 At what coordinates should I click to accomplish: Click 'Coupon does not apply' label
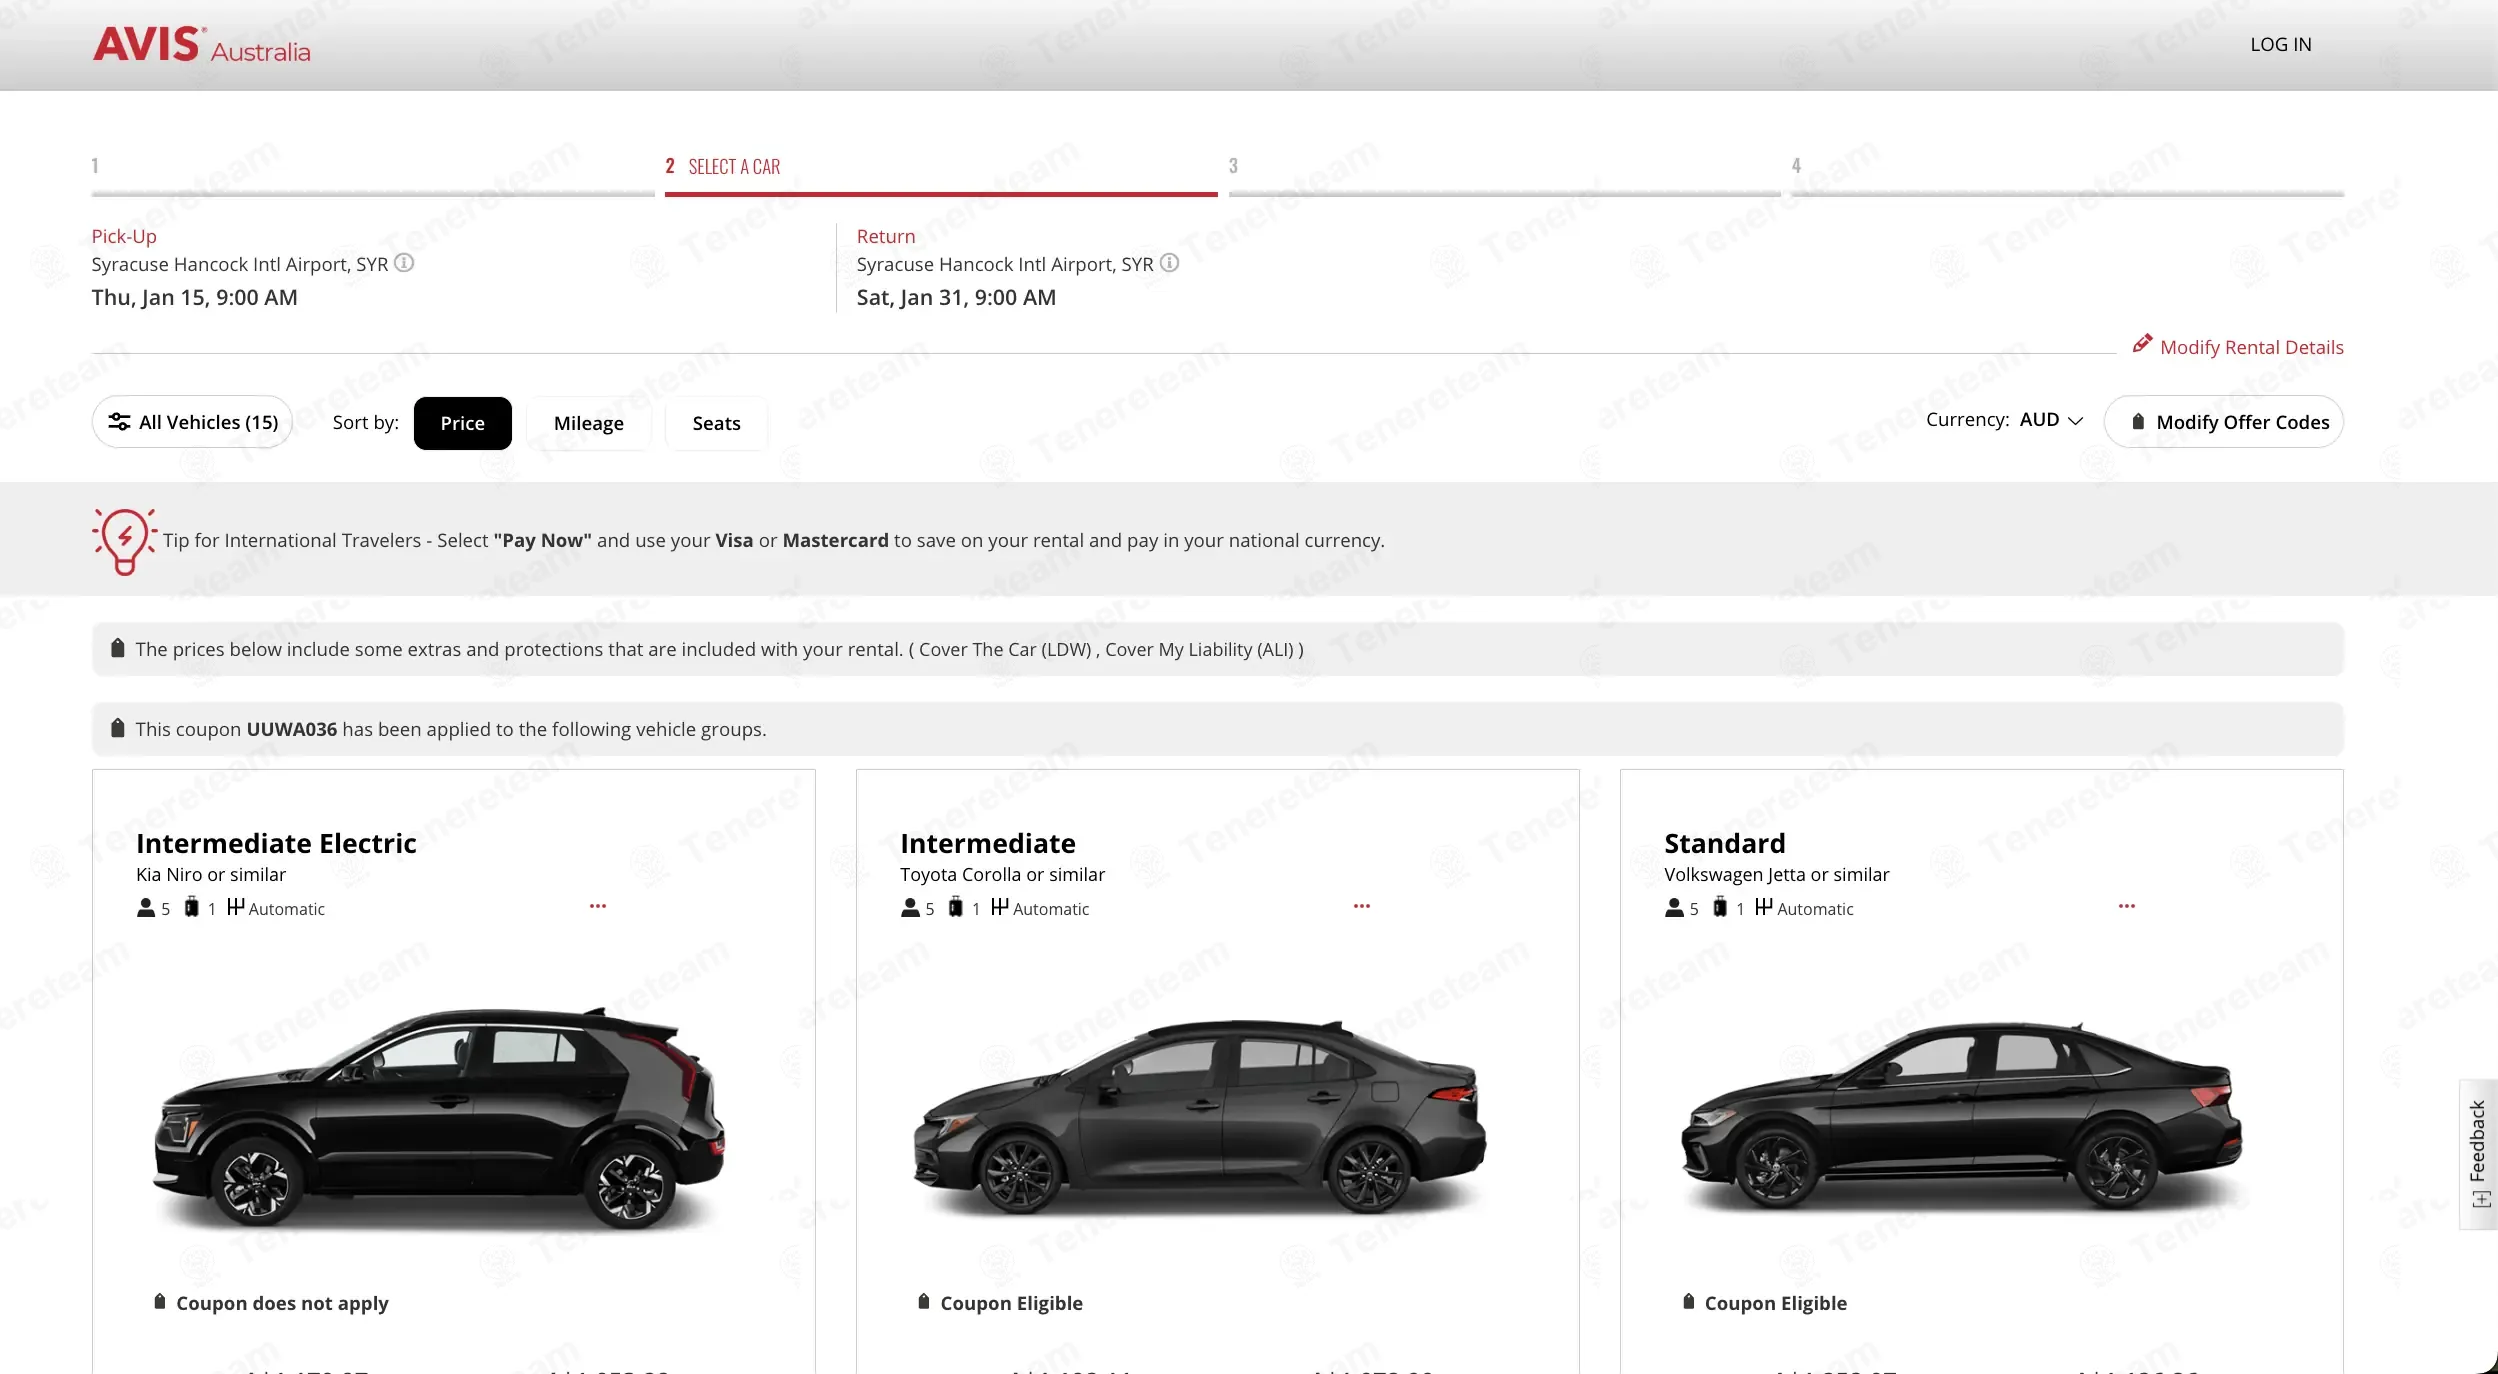pyautogui.click(x=282, y=1303)
